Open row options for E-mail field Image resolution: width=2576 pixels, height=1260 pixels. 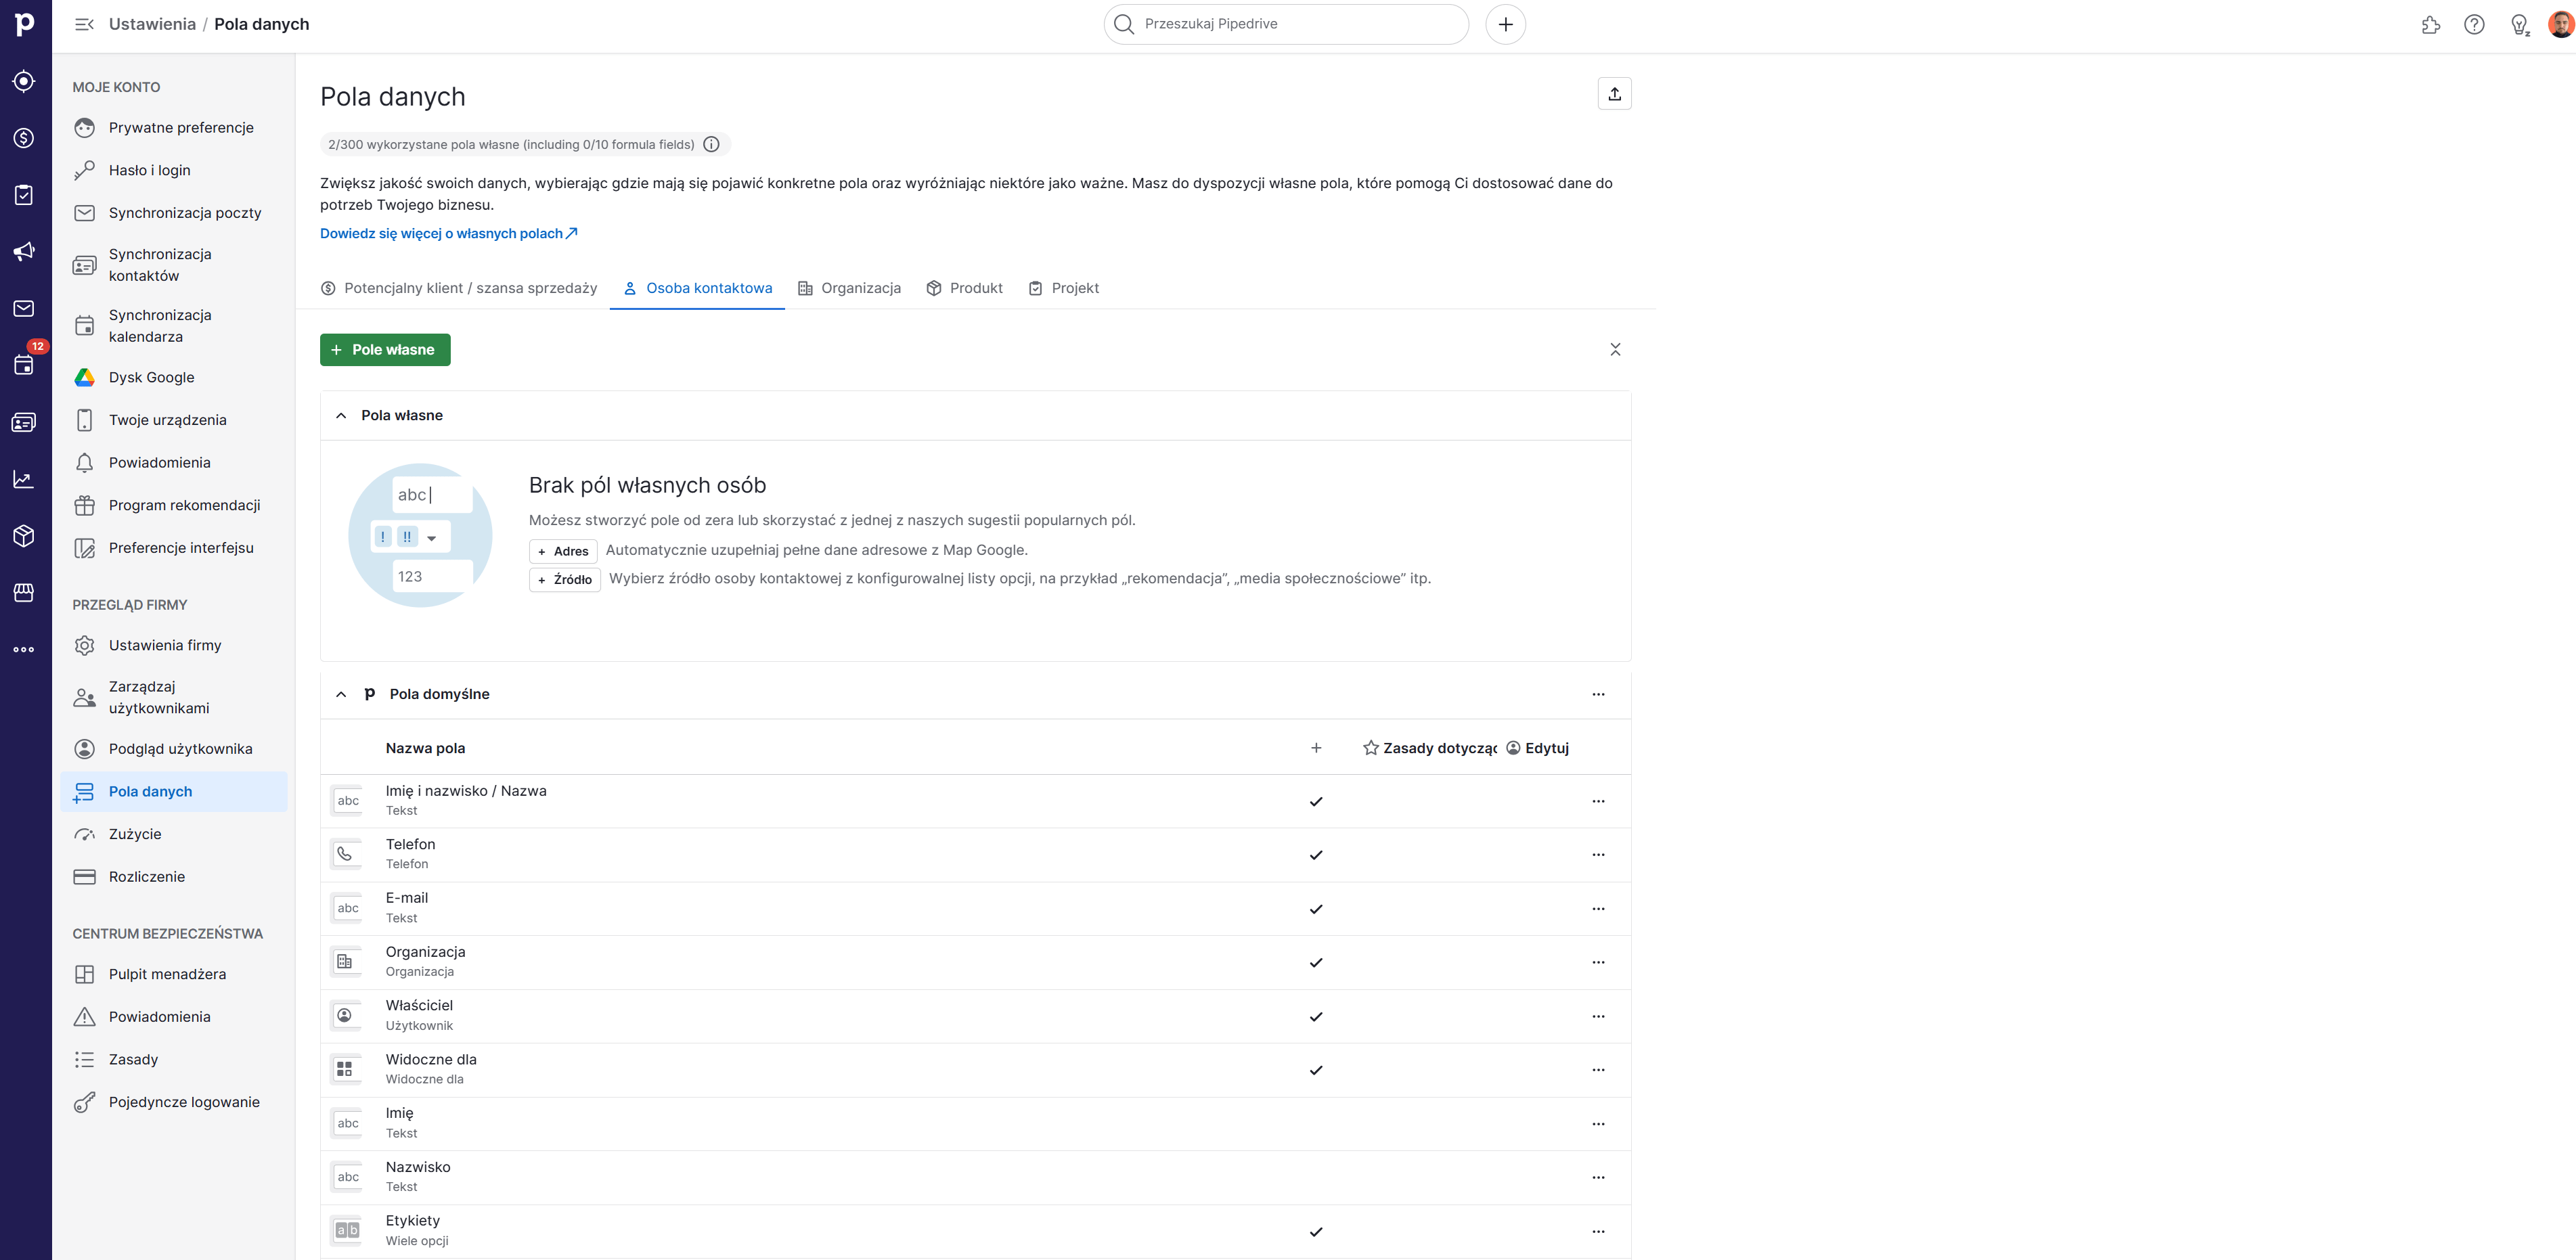click(1598, 909)
